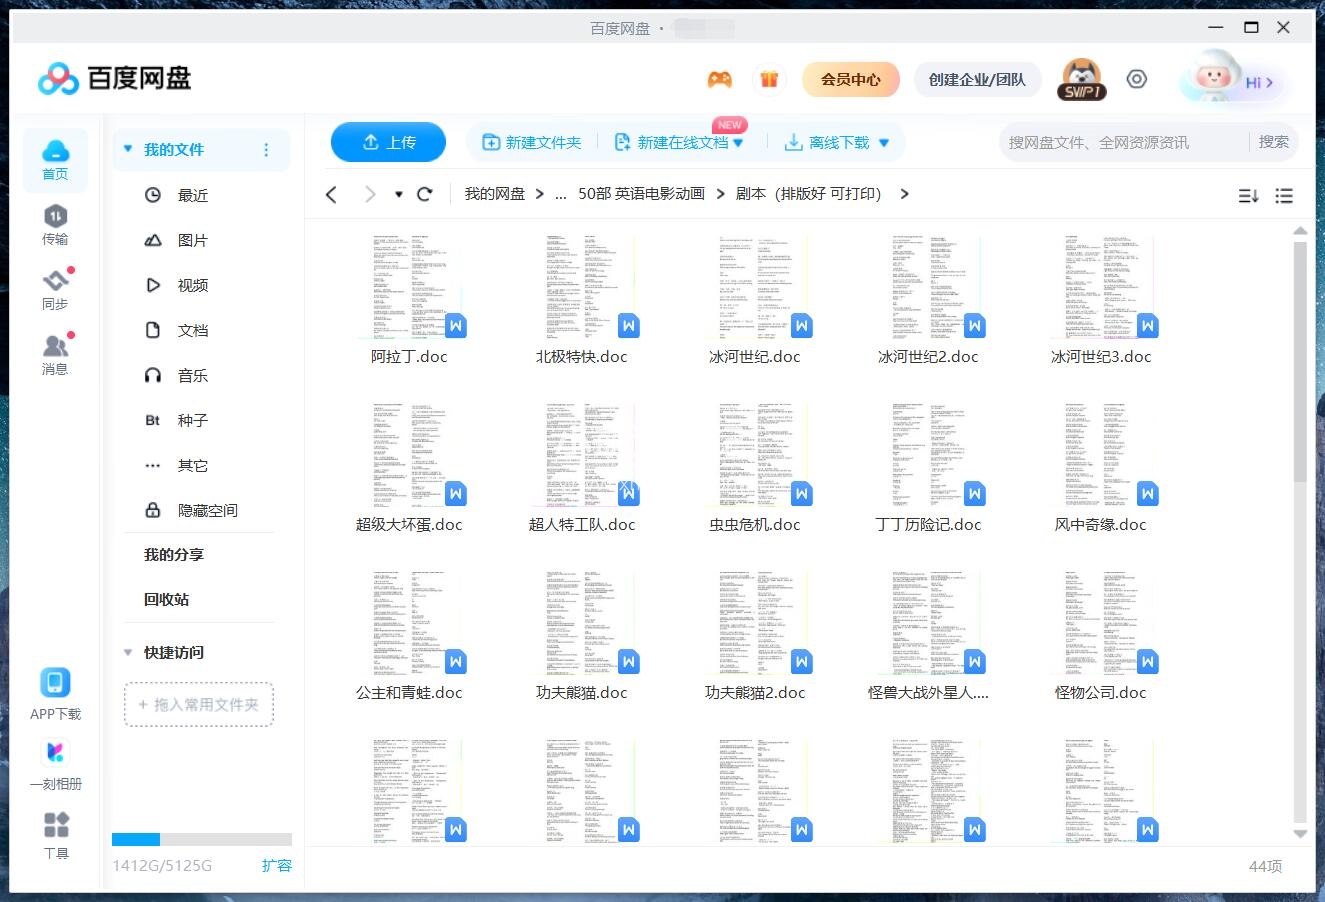Select 文档 in the file category list
Viewport: 1325px width, 902px height.
192,330
